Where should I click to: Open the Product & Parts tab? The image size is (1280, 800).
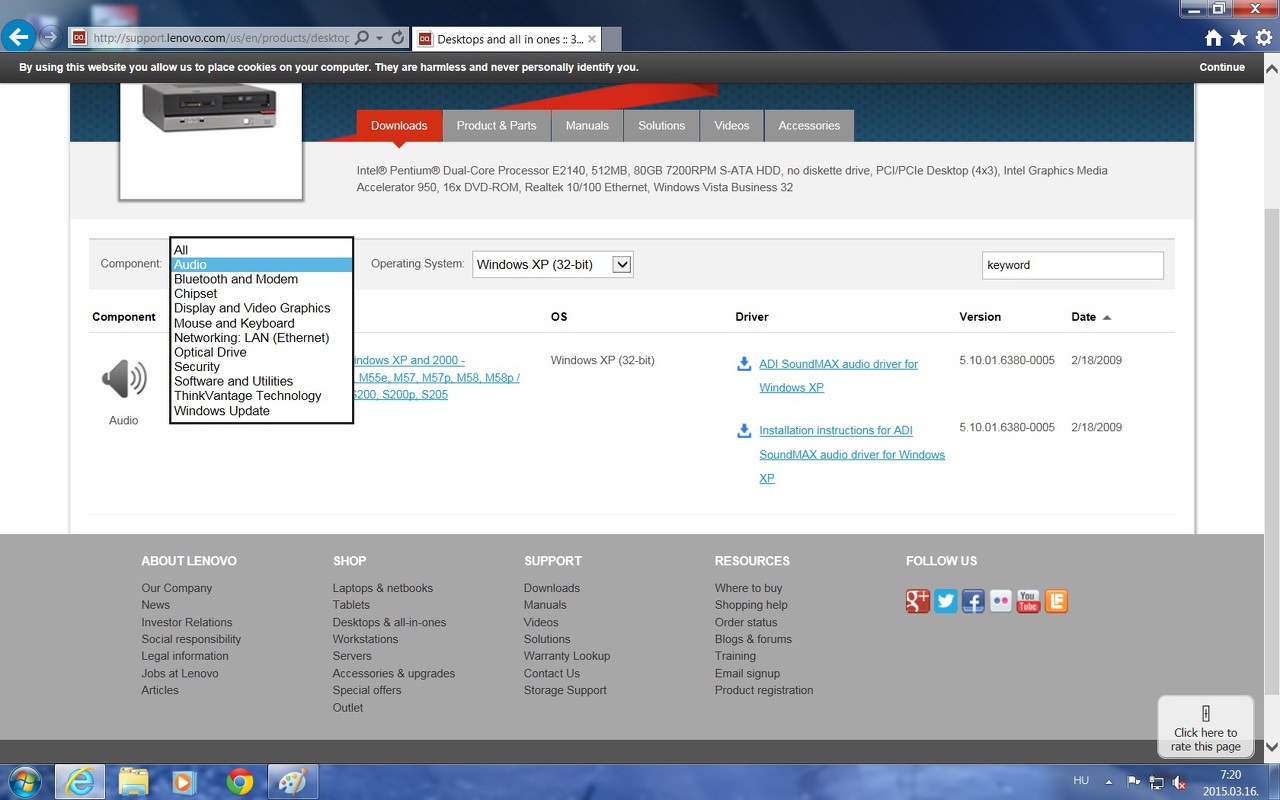[x=496, y=126]
